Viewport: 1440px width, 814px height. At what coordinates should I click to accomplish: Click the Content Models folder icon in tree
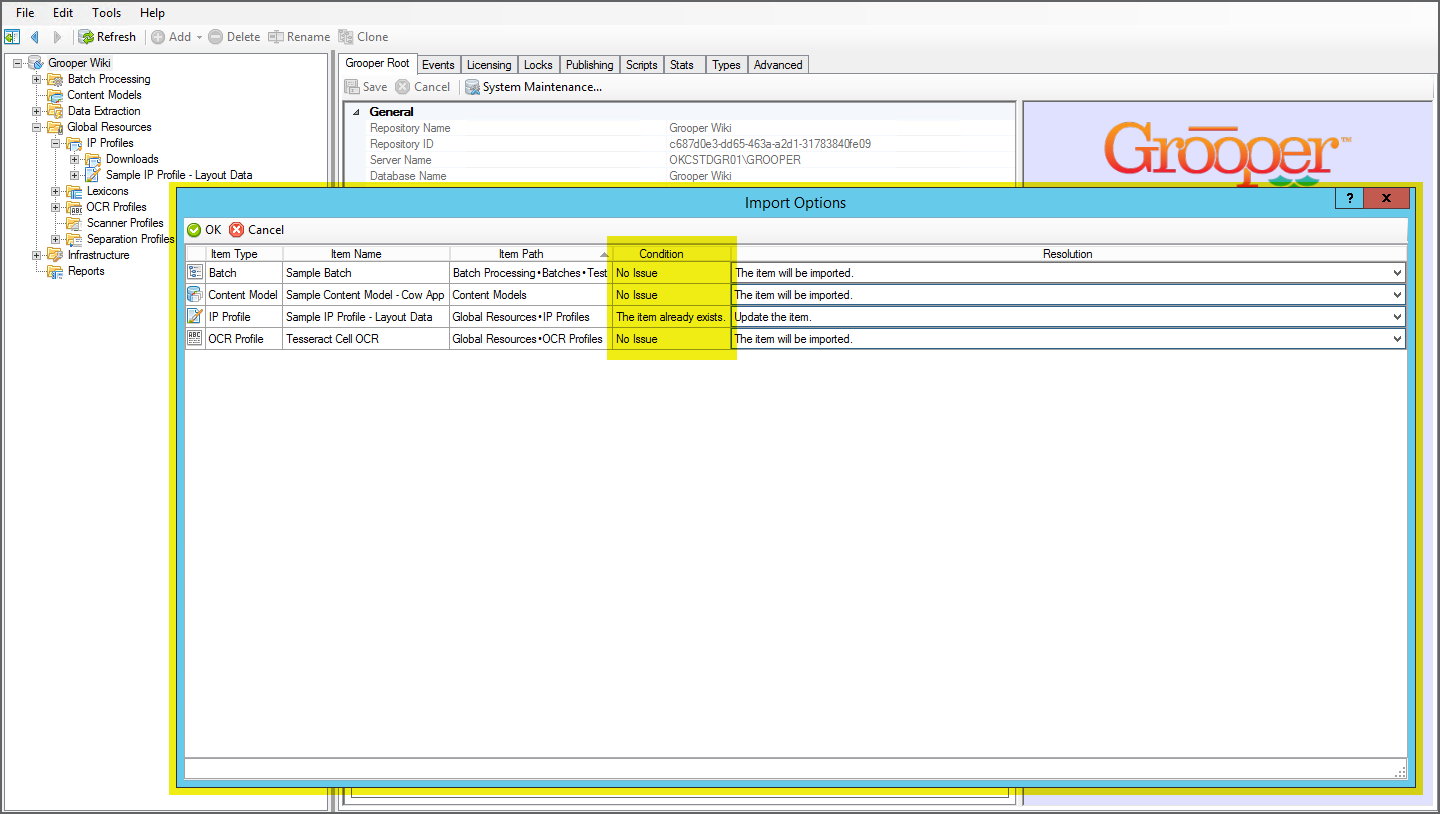[55, 95]
